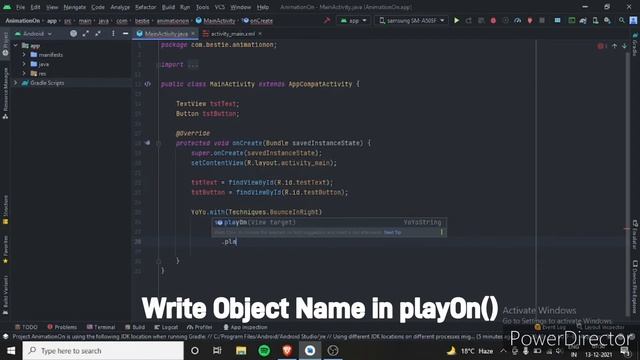Open Brave browser from the taskbar
Screen dimensions: 640x360
click(287, 351)
